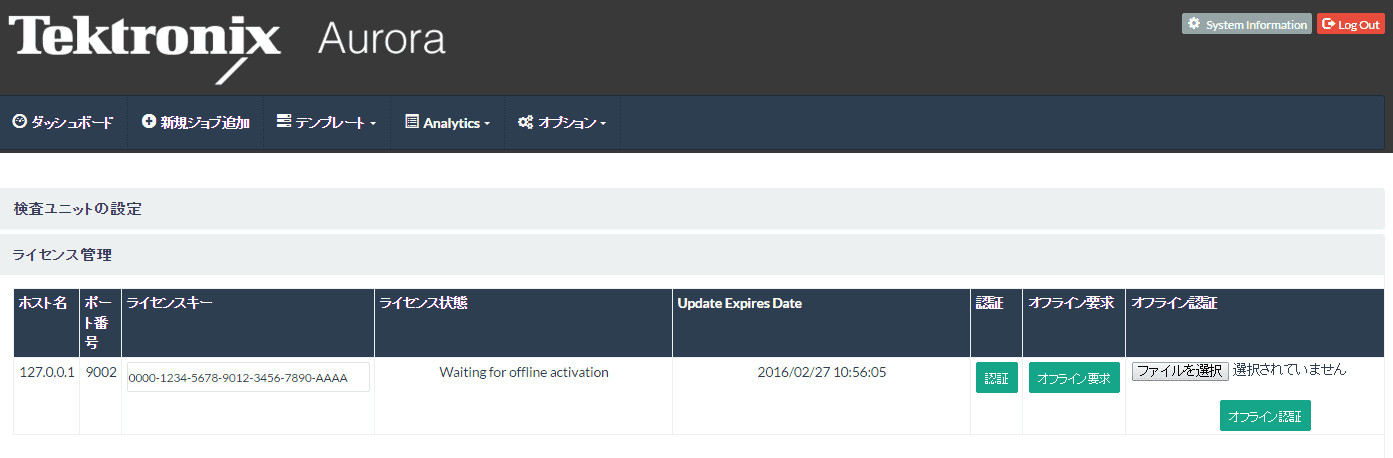Collapse the ライセンス管理 section
The width and height of the screenshot is (1393, 458).
(692, 255)
